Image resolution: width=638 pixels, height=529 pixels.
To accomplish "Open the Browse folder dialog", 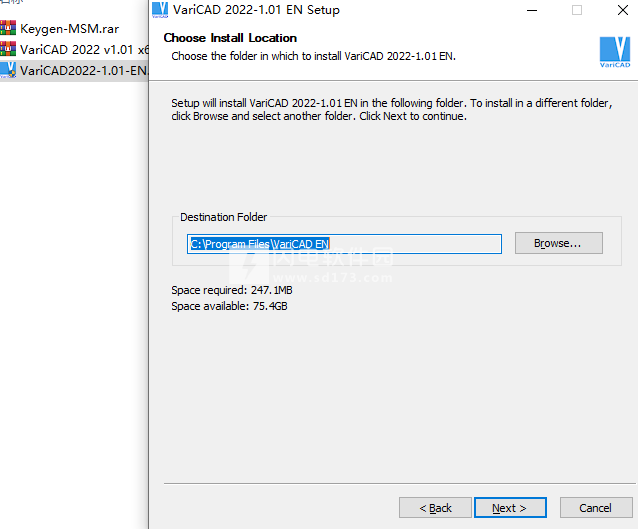I will coord(559,243).
